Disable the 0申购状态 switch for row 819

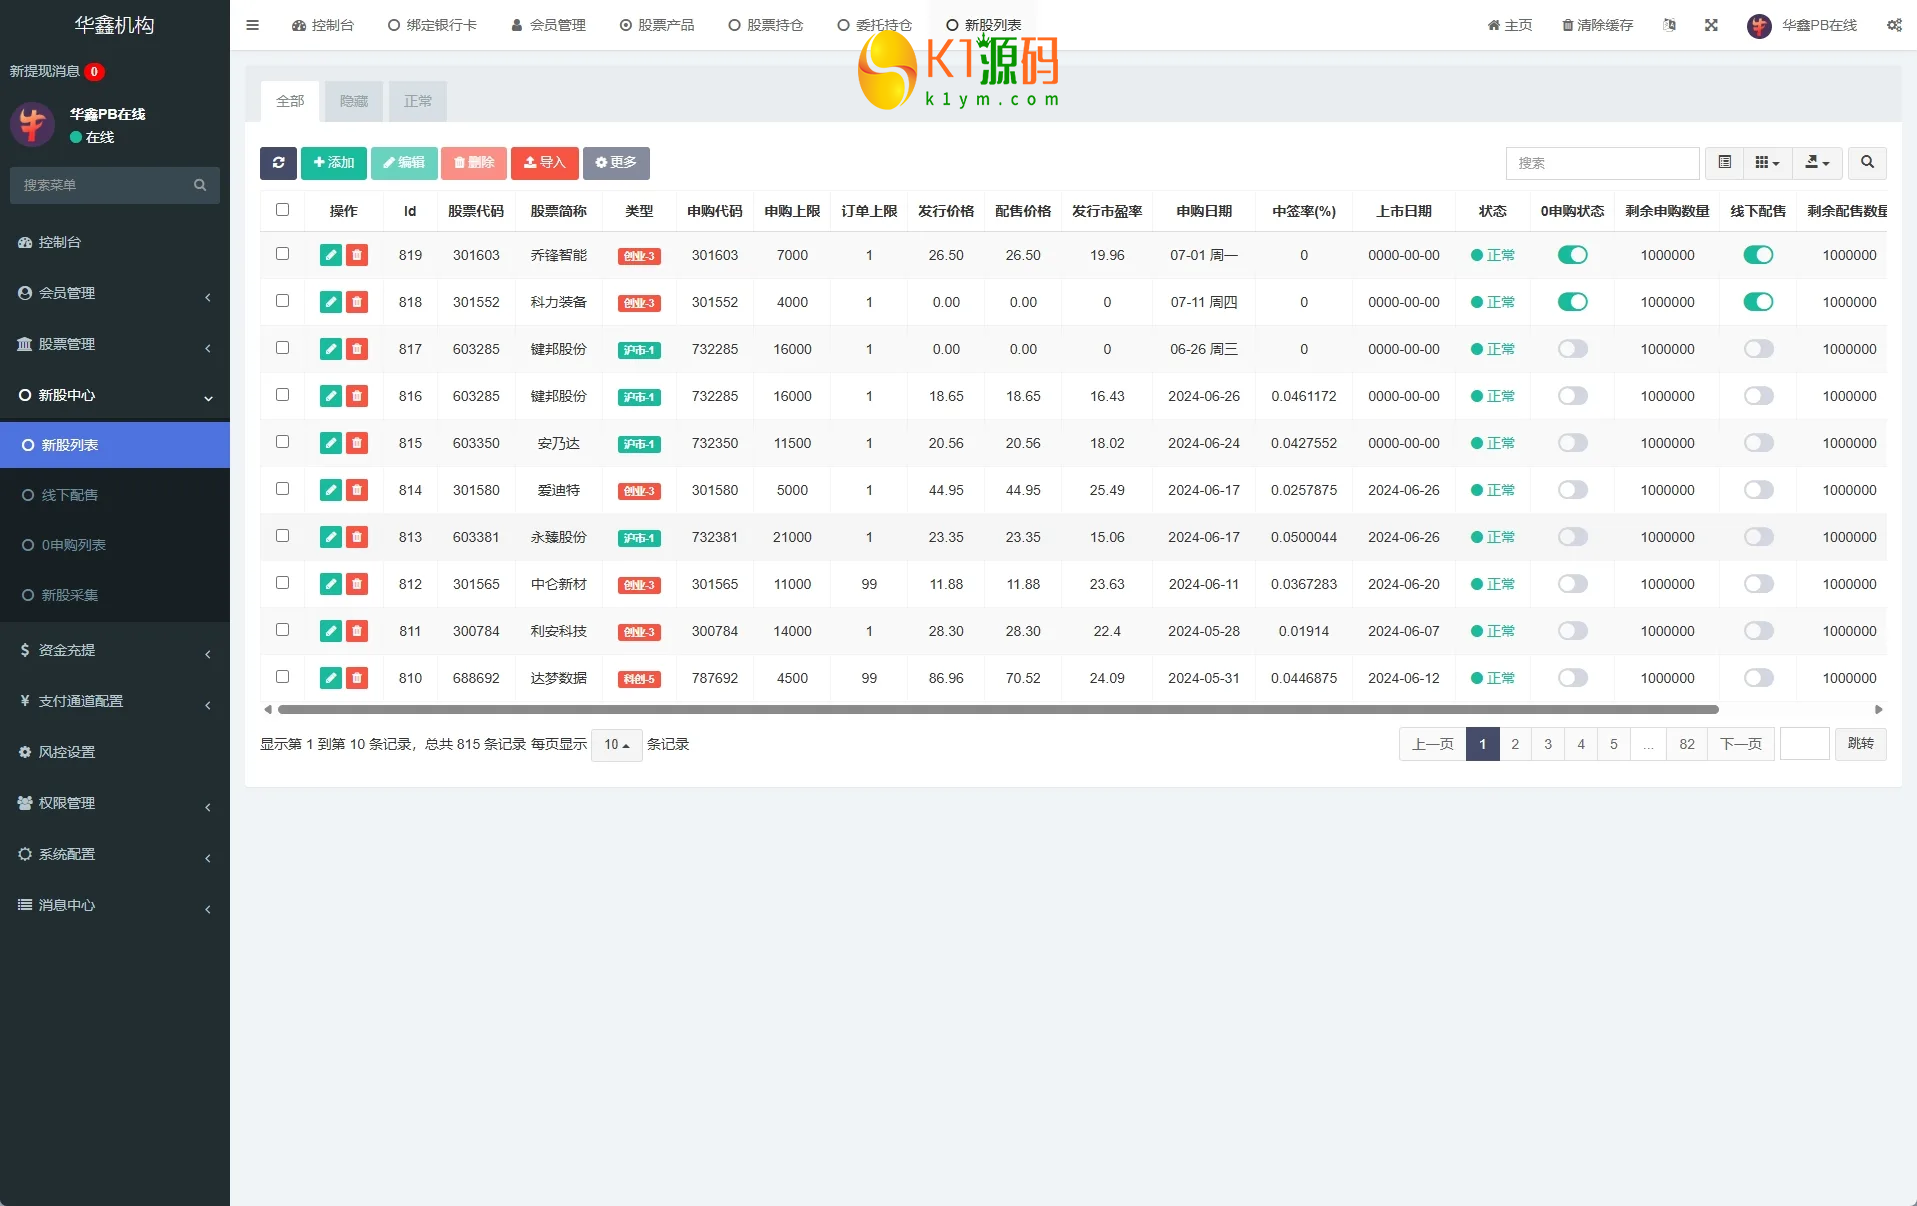pos(1572,255)
